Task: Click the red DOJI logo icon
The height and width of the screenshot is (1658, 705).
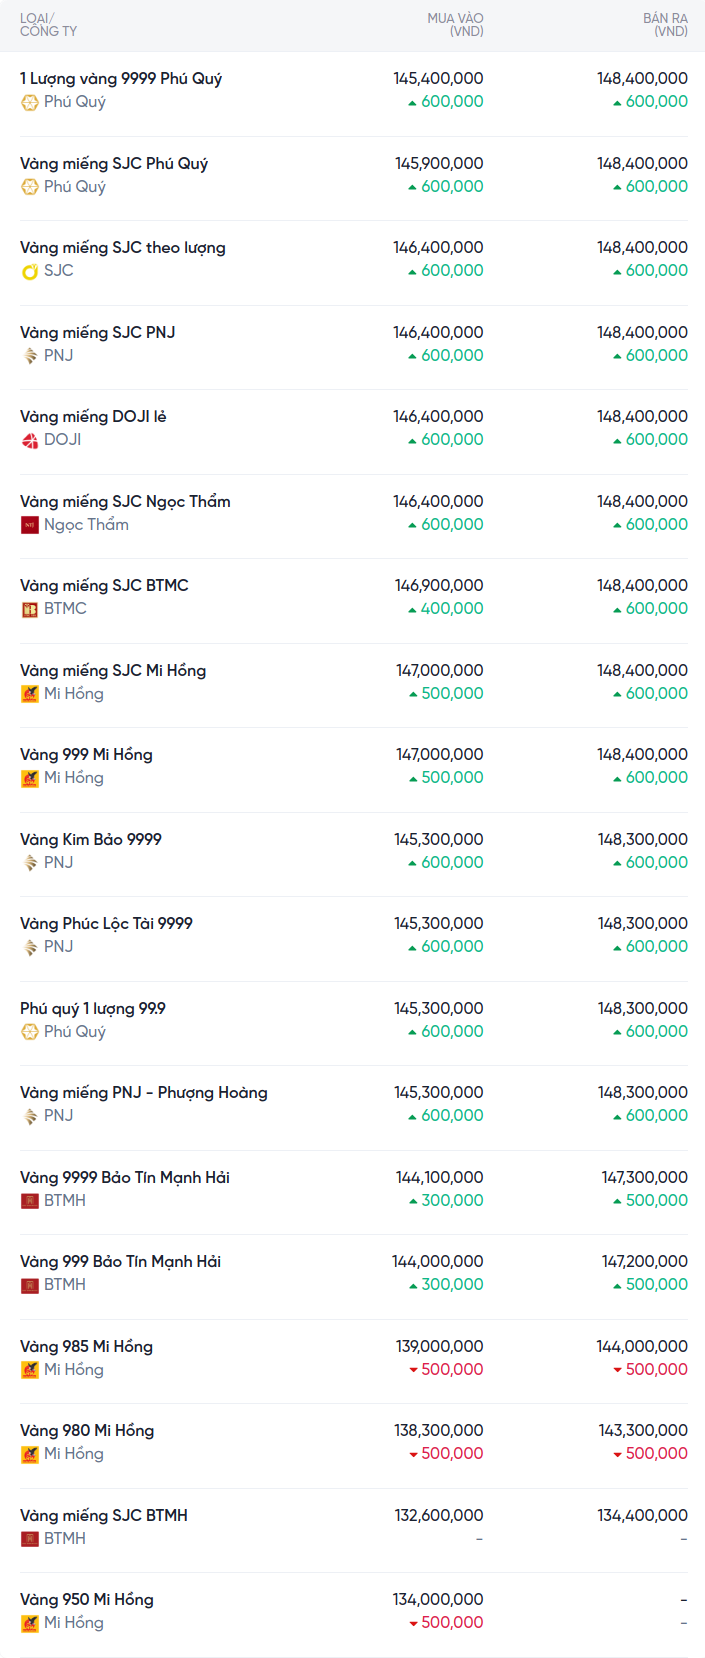Action: (30, 440)
